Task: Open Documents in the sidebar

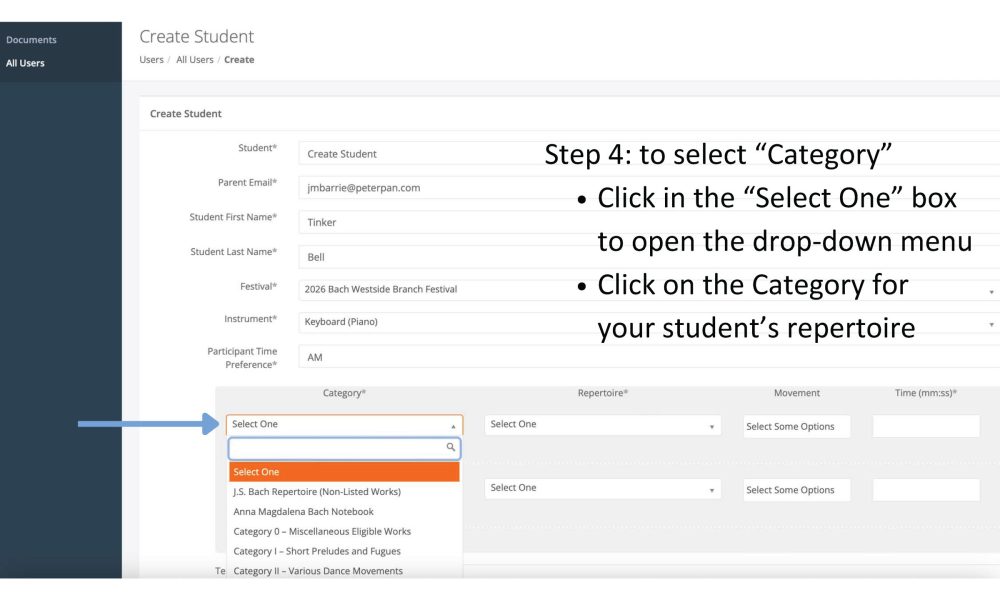Action: [x=31, y=40]
